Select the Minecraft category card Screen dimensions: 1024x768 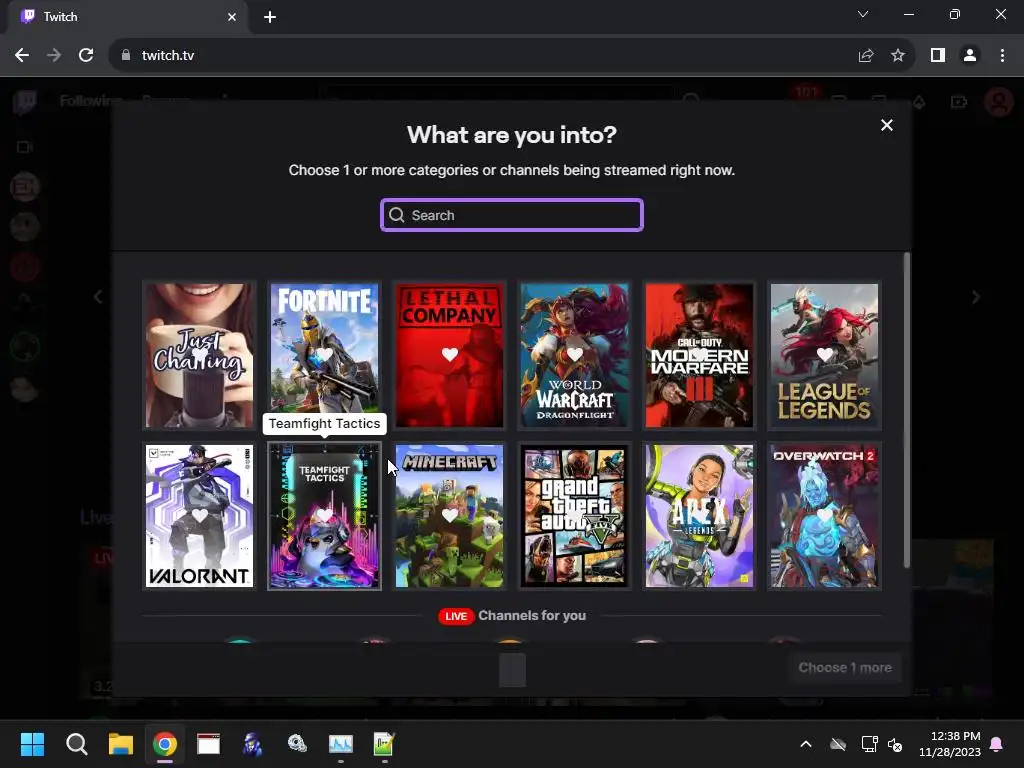[x=449, y=516]
